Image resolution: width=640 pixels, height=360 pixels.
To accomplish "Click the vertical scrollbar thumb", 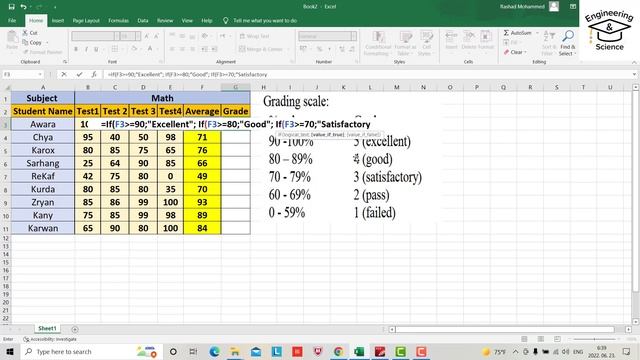I will click(x=635, y=192).
